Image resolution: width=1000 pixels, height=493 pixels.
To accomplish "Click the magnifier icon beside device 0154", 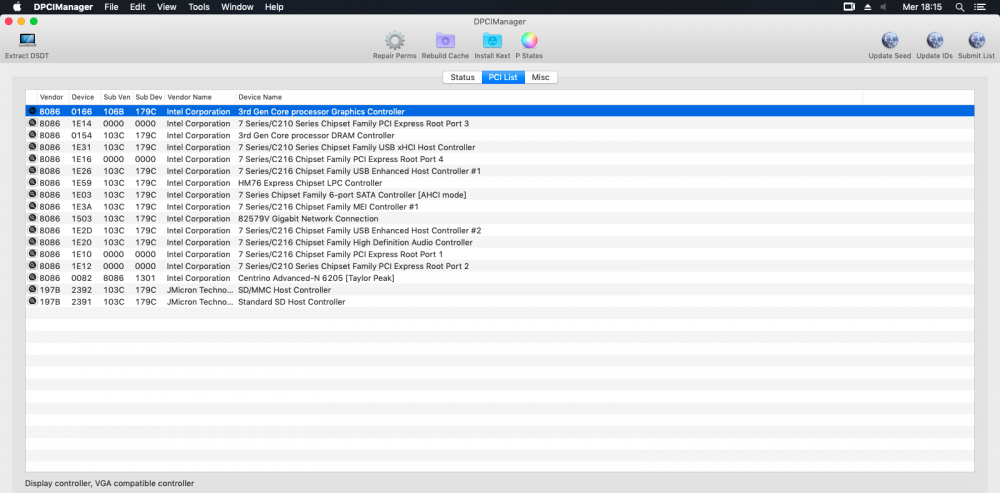I will click(32, 135).
